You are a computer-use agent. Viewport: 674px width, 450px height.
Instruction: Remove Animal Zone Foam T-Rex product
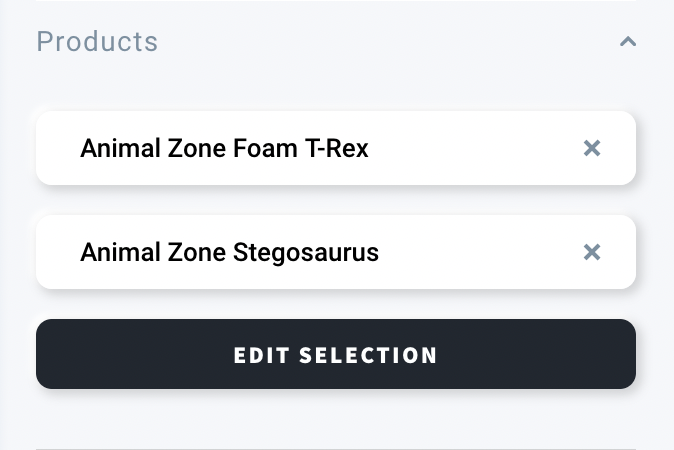click(592, 148)
